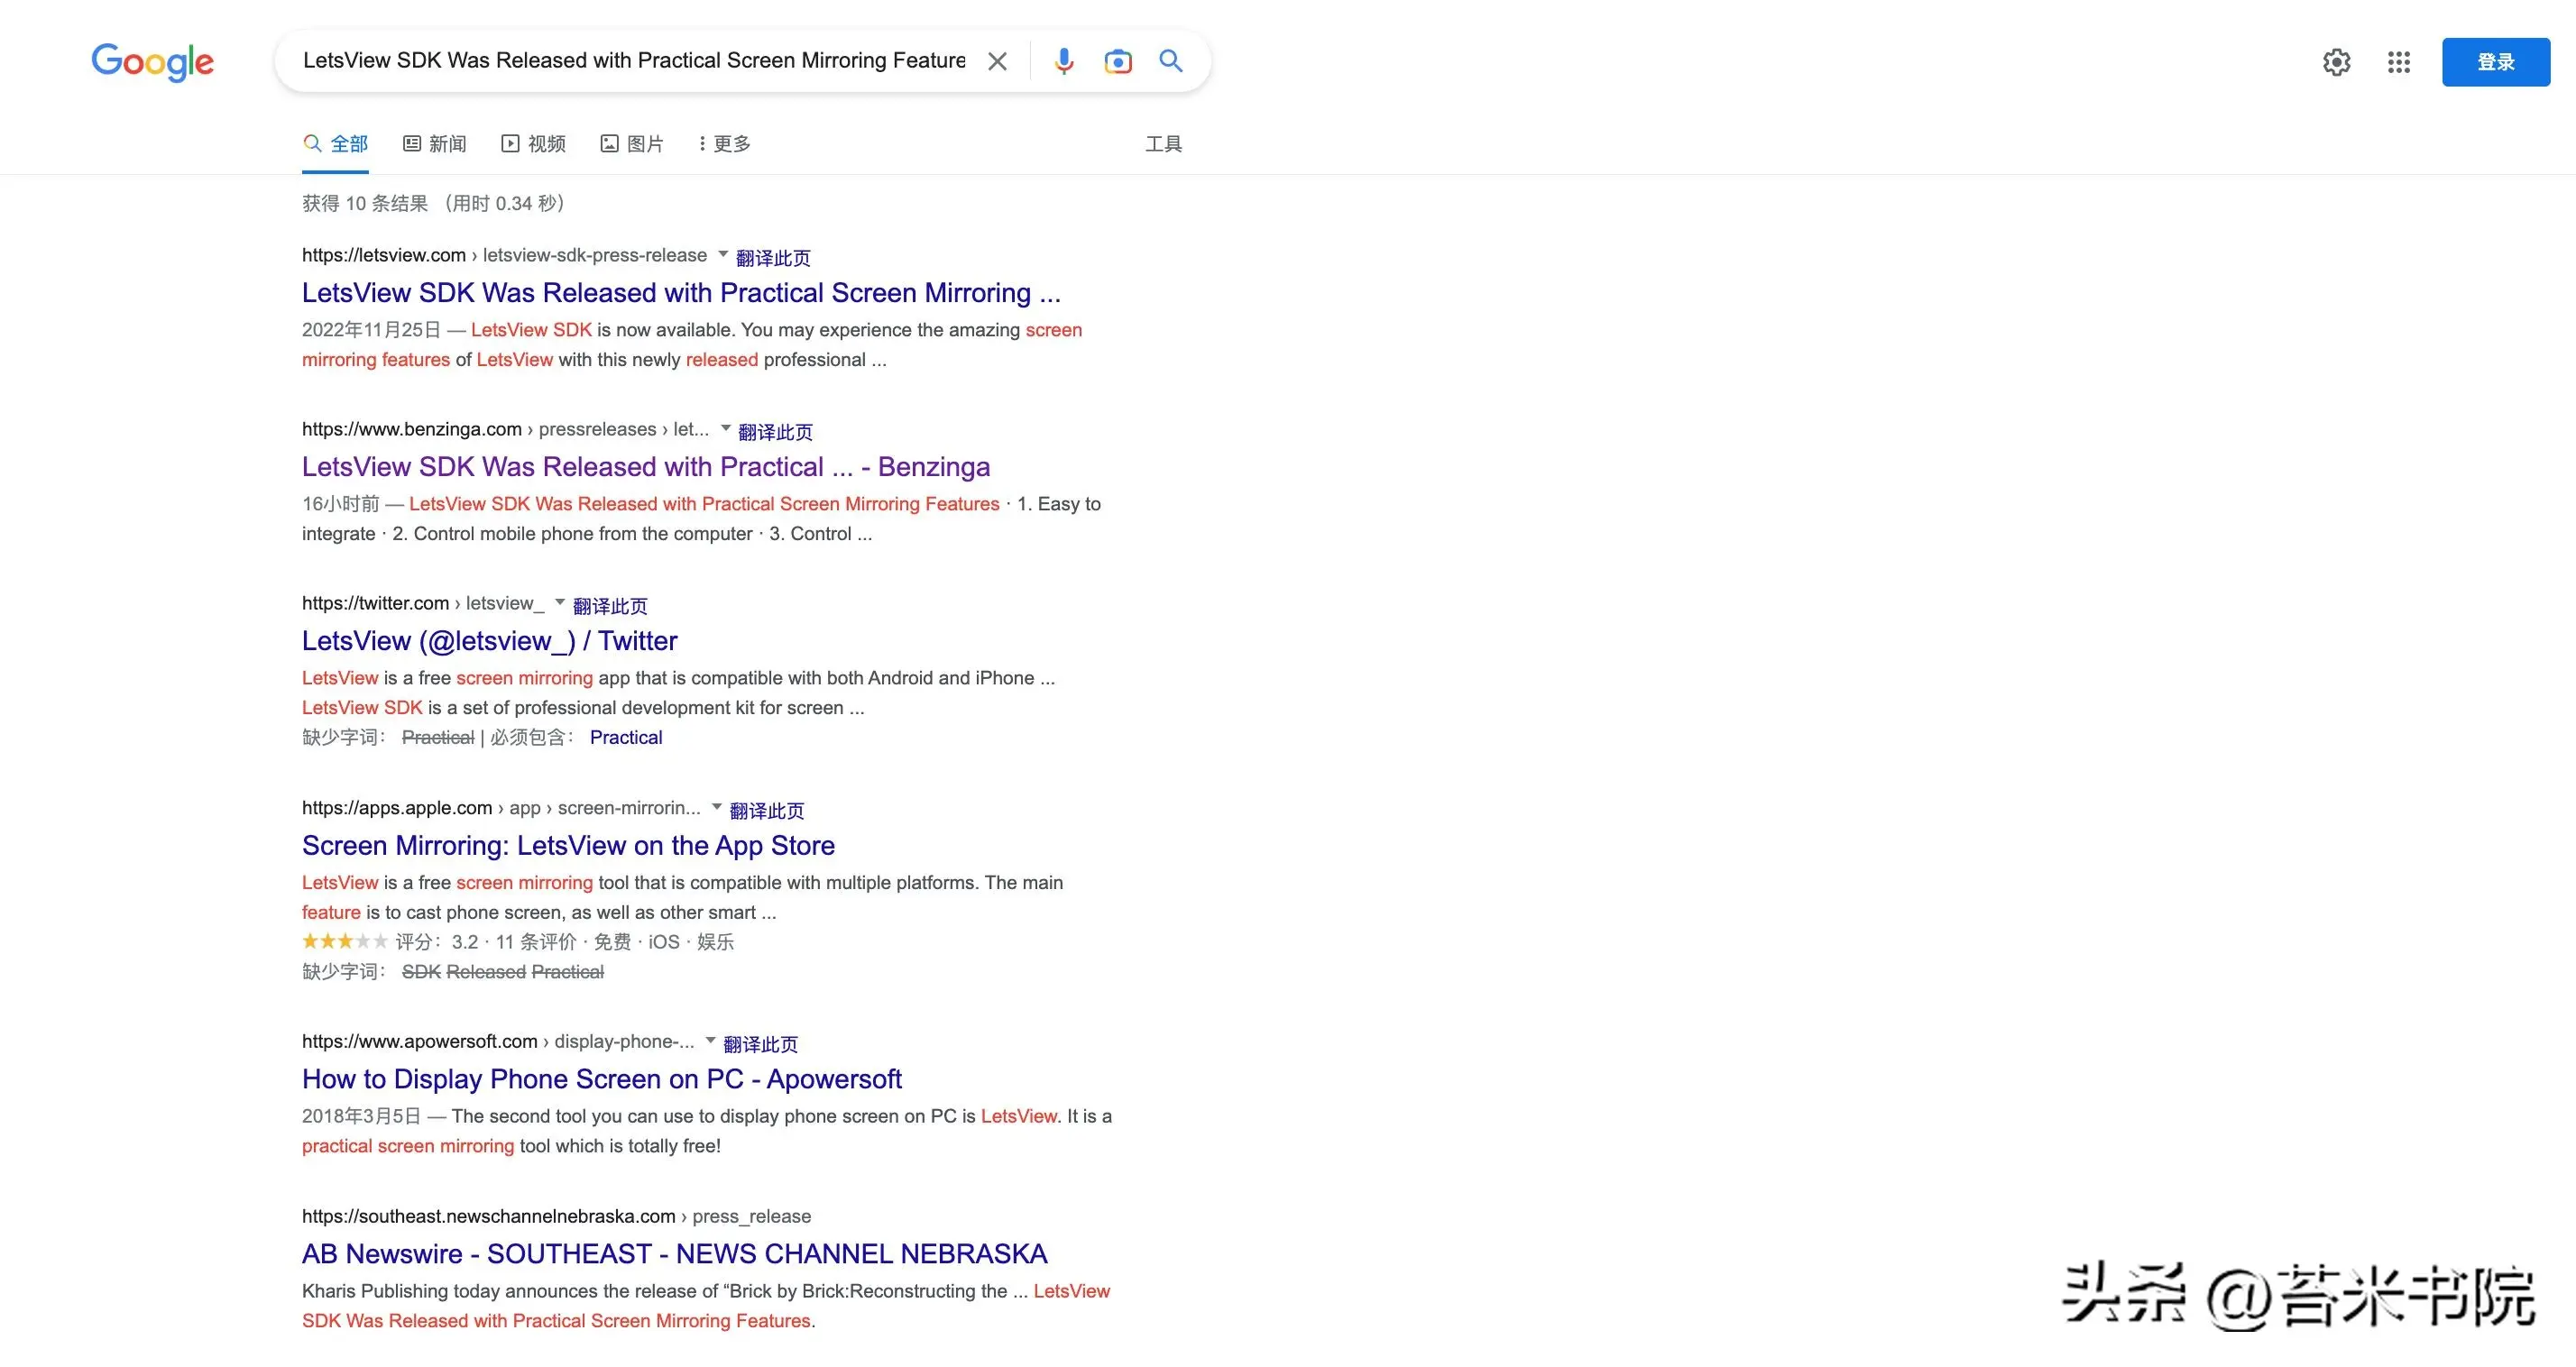
Task: Click the https://twitter.com breadcrumb URL
Action: point(375,603)
